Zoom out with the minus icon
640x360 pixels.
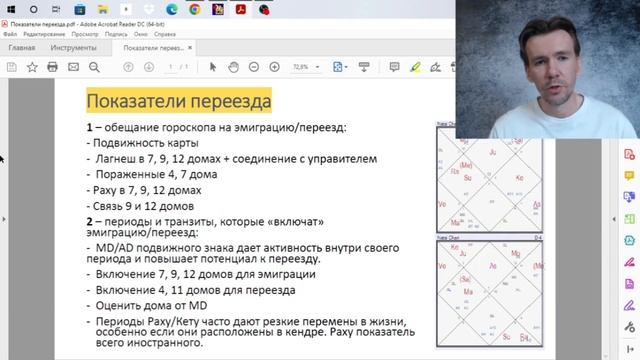pyautogui.click(x=254, y=67)
